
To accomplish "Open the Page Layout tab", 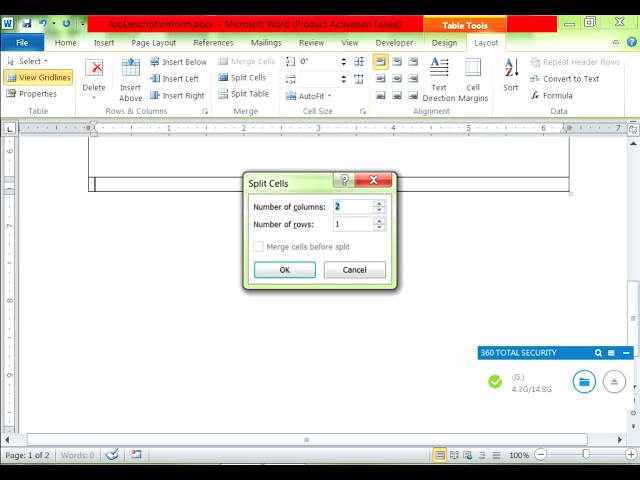I will tap(153, 42).
